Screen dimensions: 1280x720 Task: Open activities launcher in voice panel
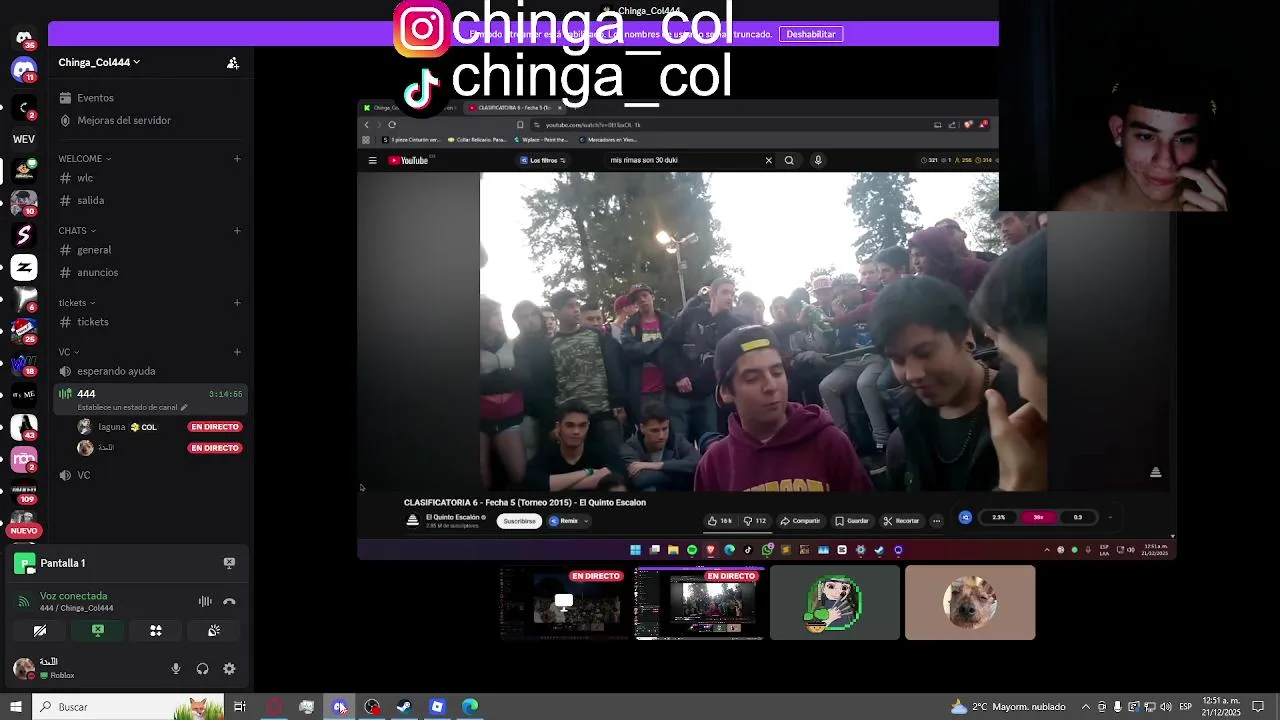[x=156, y=631]
